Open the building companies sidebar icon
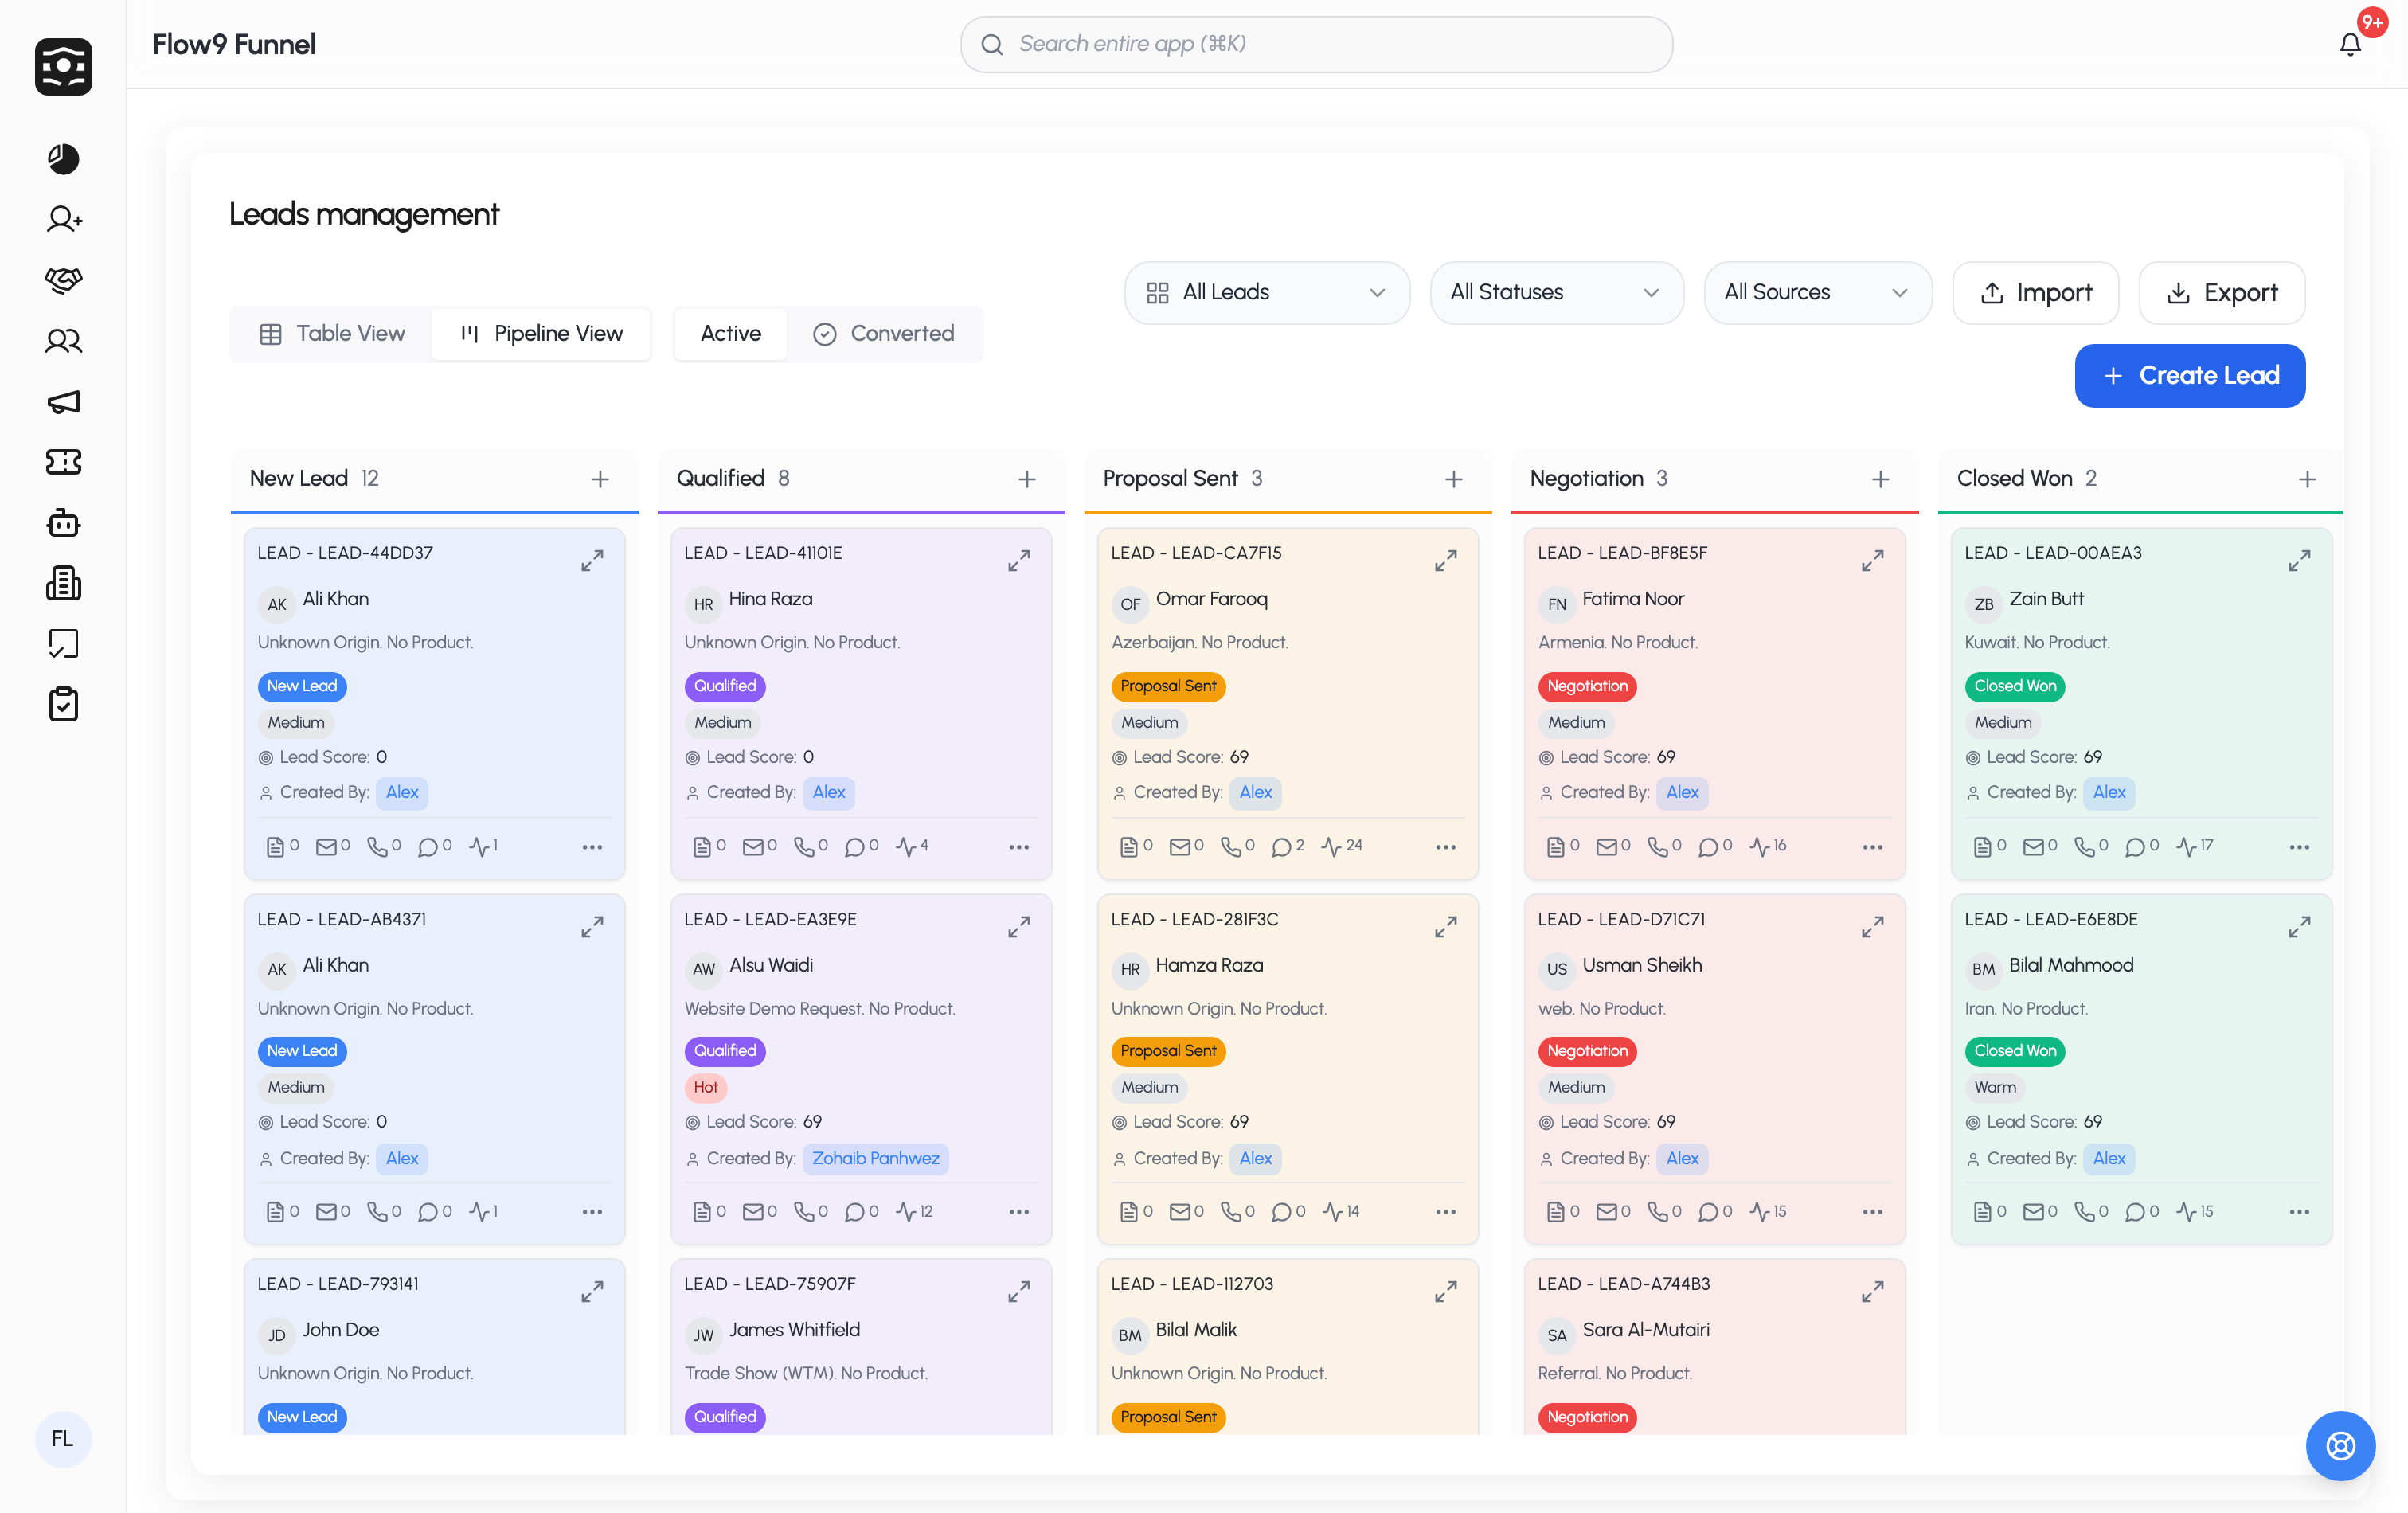 (63, 583)
